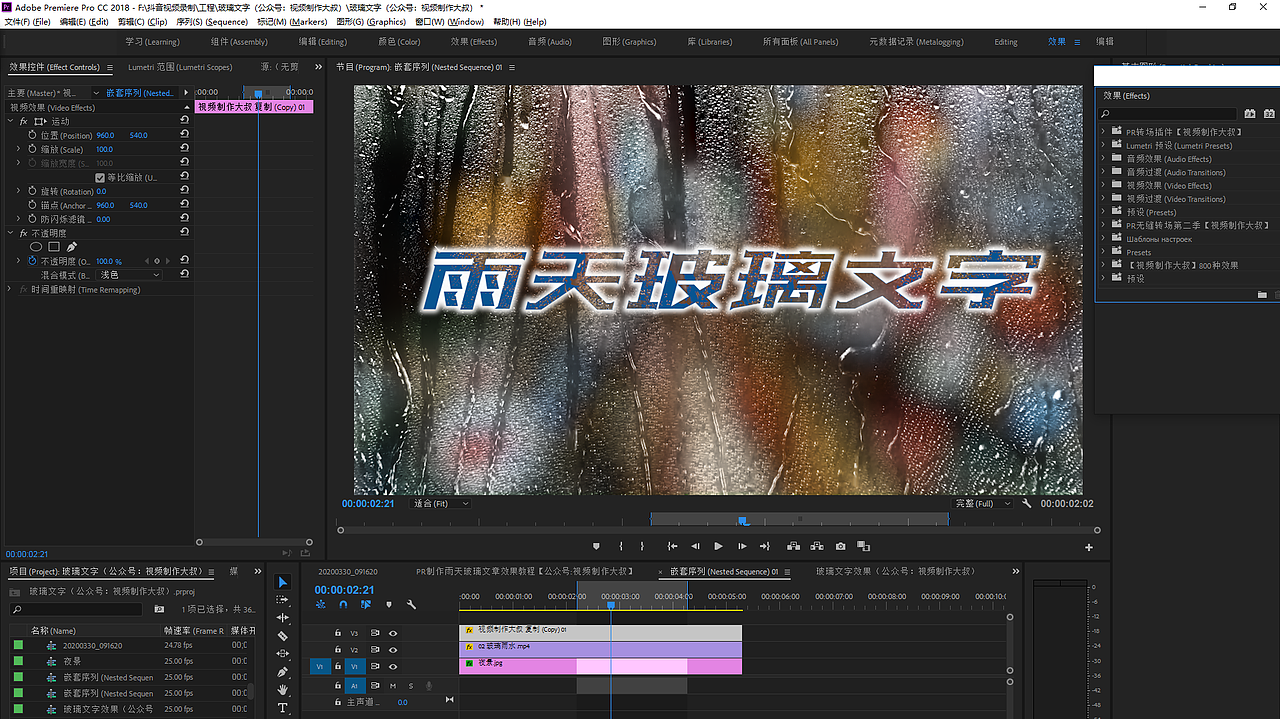Open the Fit zoom level dropdown

pos(440,504)
